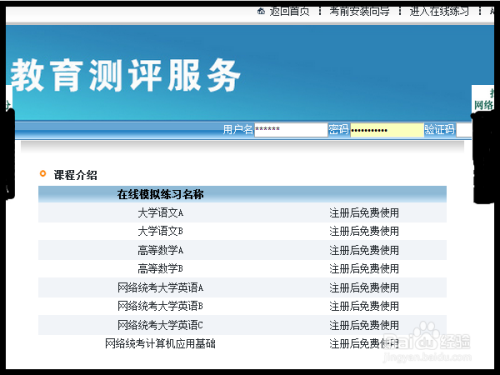Click the 密码 password field
Viewport: 500px width, 375px height.
click(x=387, y=130)
